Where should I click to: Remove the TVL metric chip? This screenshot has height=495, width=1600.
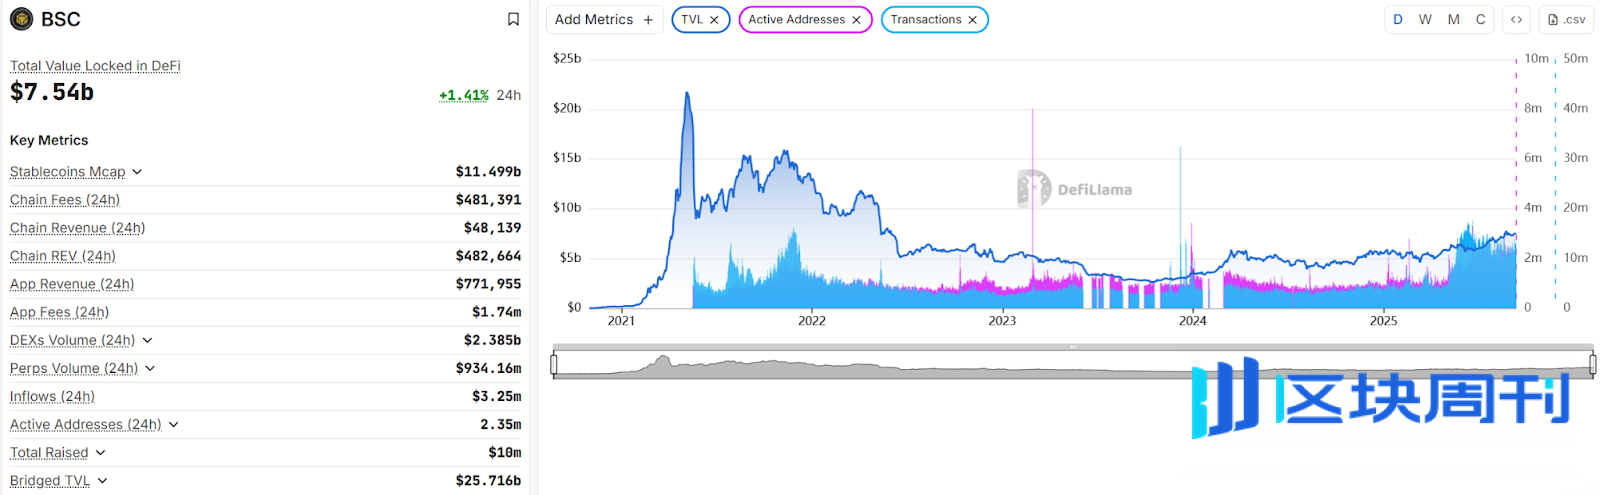coord(714,20)
